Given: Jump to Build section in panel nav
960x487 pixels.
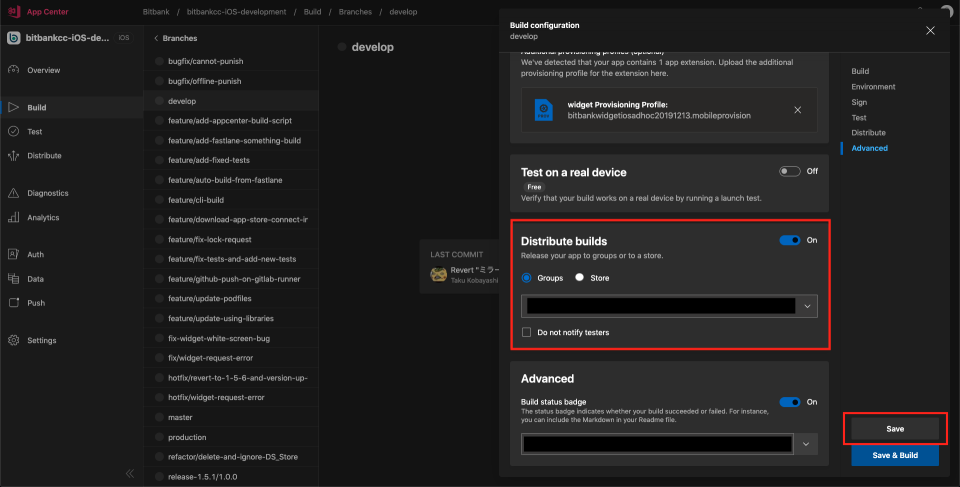Looking at the screenshot, I should pos(860,71).
